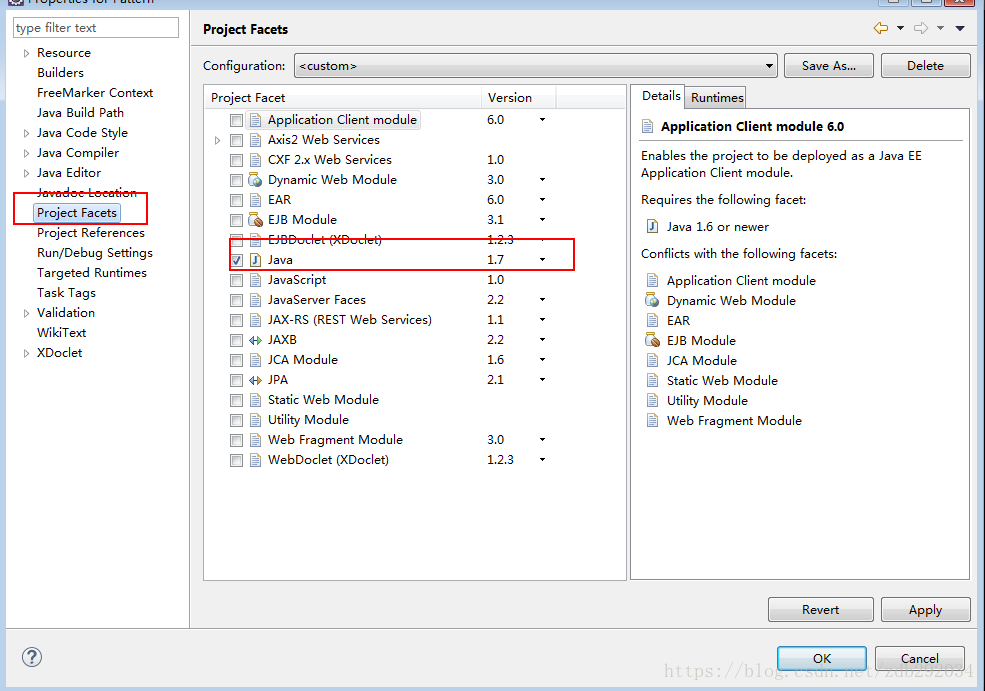985x691 pixels.
Task: Confirm with the OK button
Action: click(822, 658)
